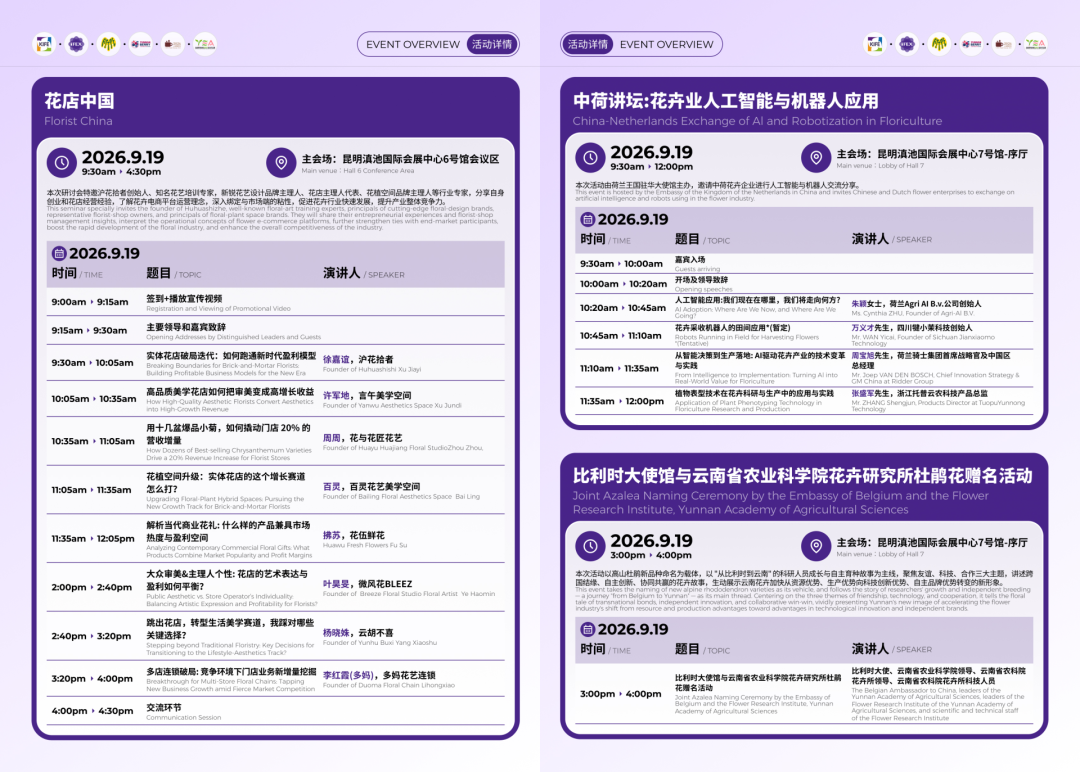1080x772 pixels.
Task: Select the 活动详情 tab on the left page
Action: tap(492, 44)
